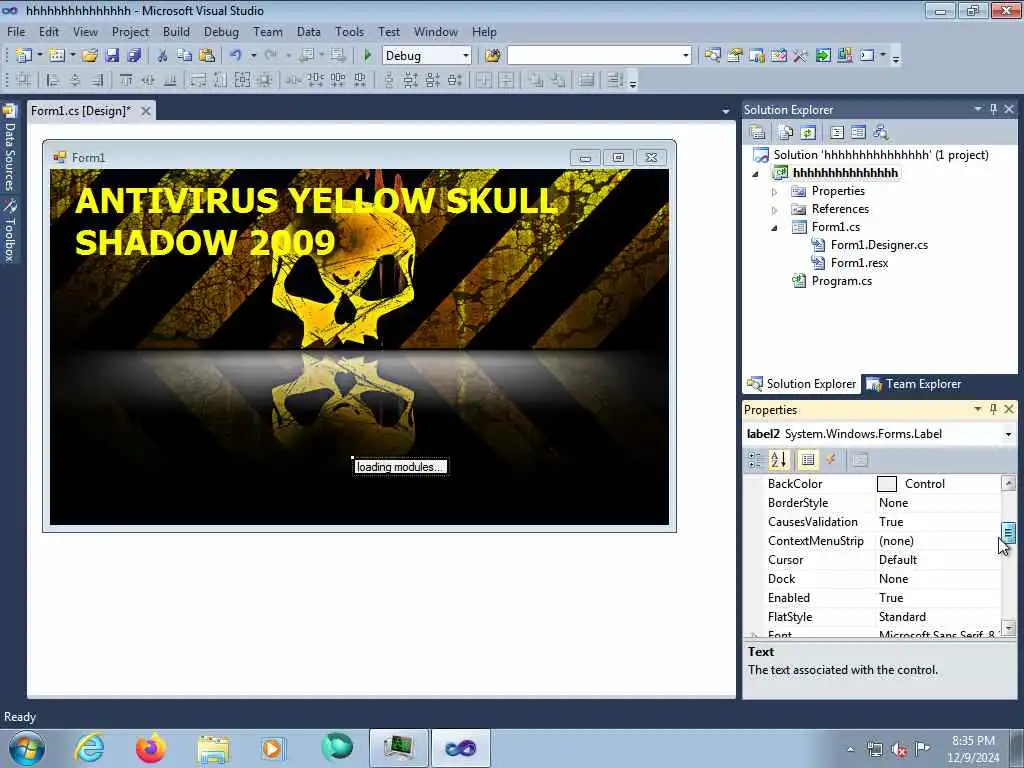Image resolution: width=1024 pixels, height=768 pixels.
Task: Select Program.cs in Solution Explorer
Action: [x=841, y=281]
